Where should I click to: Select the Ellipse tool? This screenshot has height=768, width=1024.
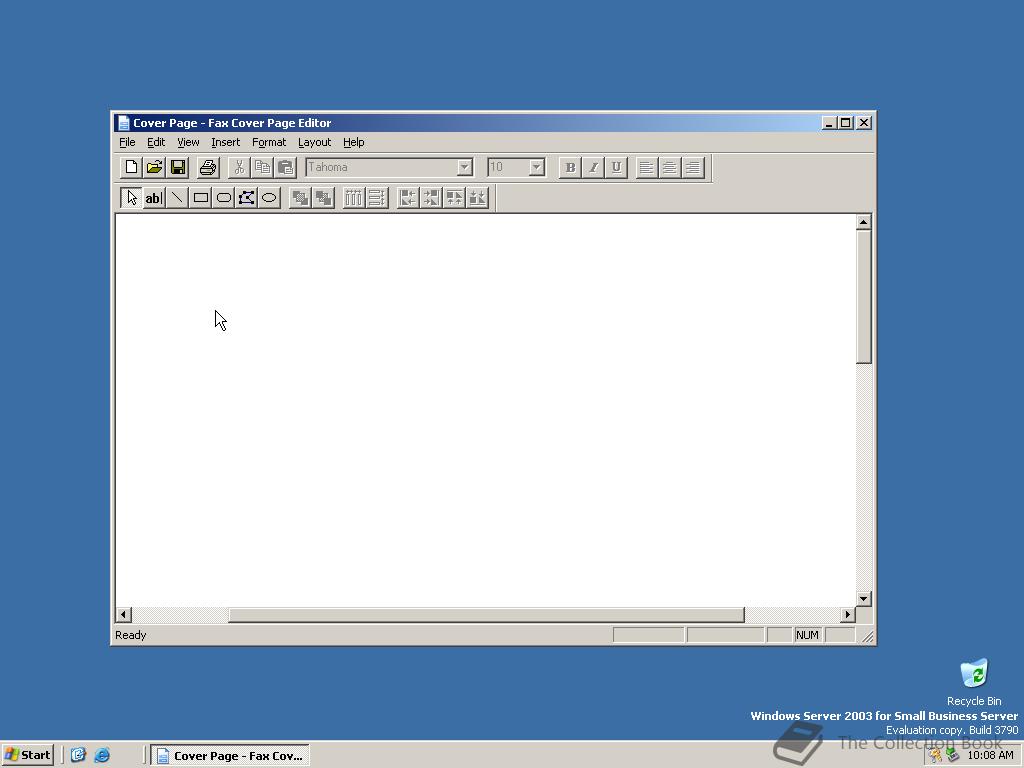(269, 198)
